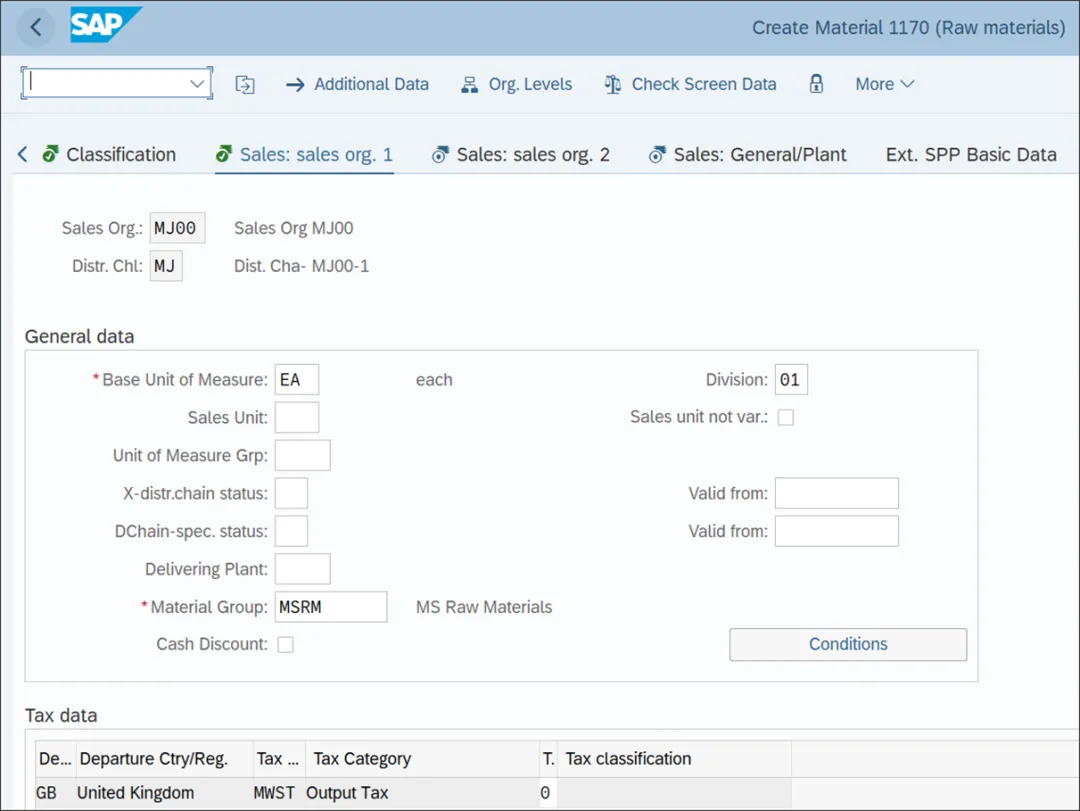The image size is (1080, 811).
Task: Click the 'Dist. Cha- MJ00-1' description text
Action: 302,266
